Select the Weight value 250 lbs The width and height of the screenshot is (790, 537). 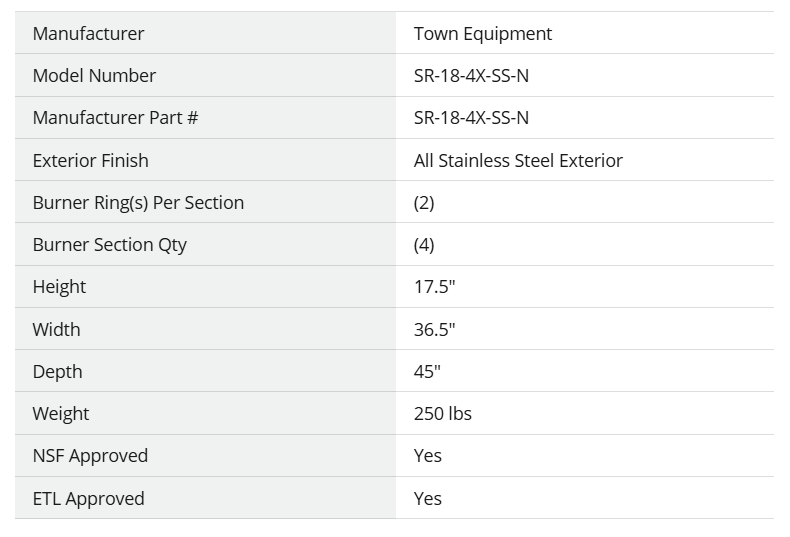coord(443,414)
